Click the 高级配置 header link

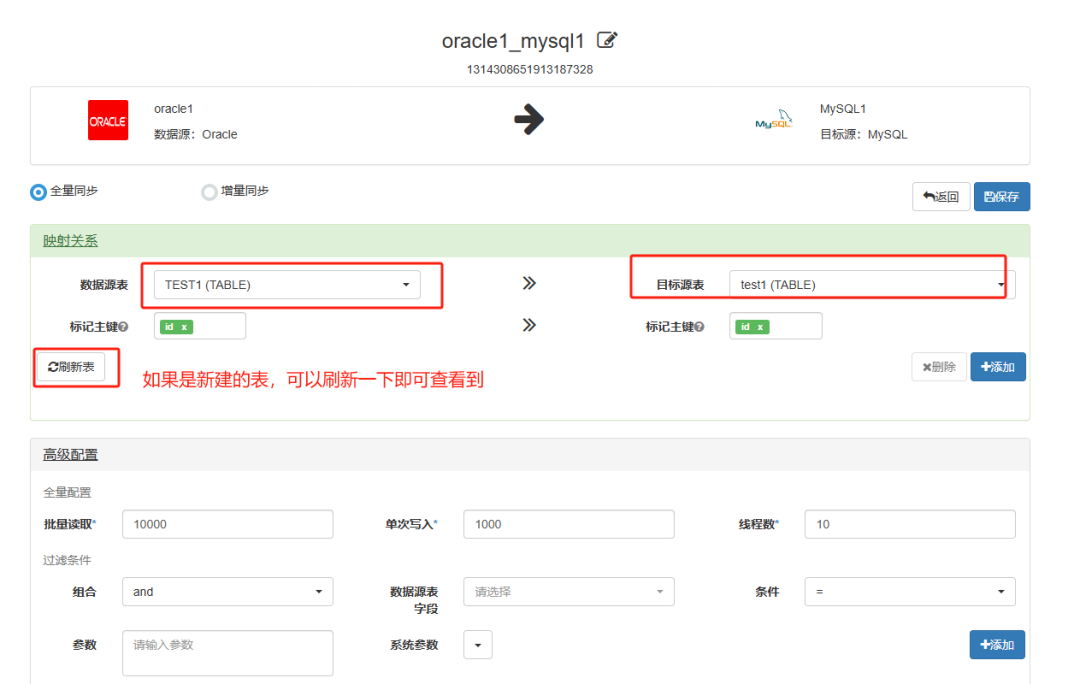click(70, 455)
